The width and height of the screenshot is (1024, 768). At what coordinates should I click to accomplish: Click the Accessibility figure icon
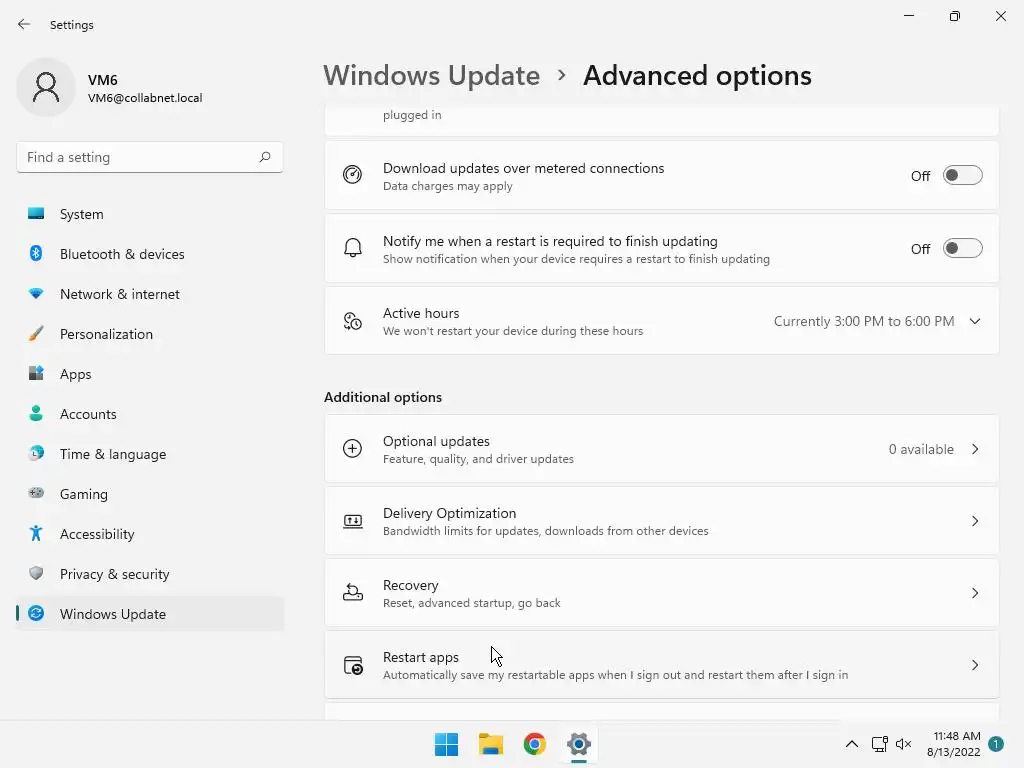(x=36, y=534)
